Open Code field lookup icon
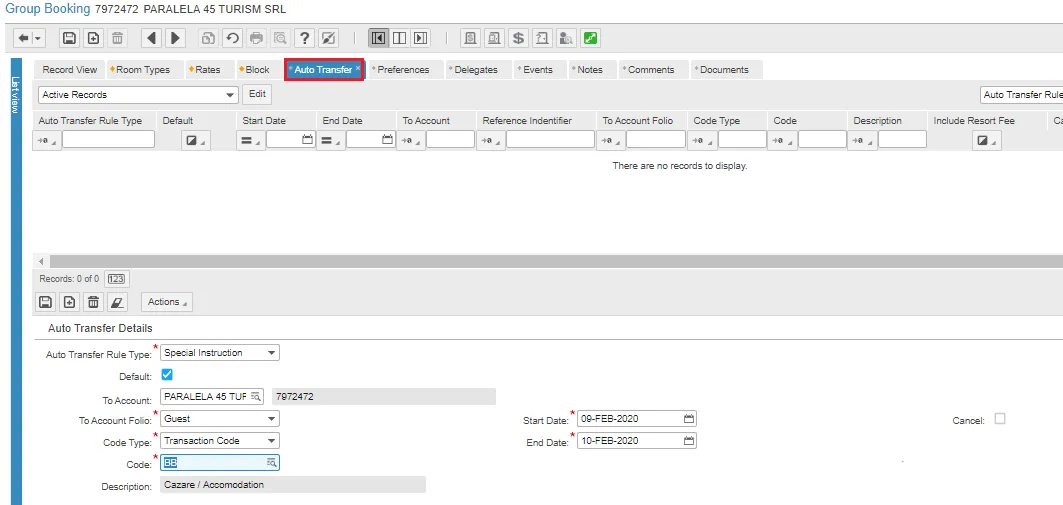Image resolution: width=1063 pixels, height=505 pixels. pyautogui.click(x=271, y=463)
